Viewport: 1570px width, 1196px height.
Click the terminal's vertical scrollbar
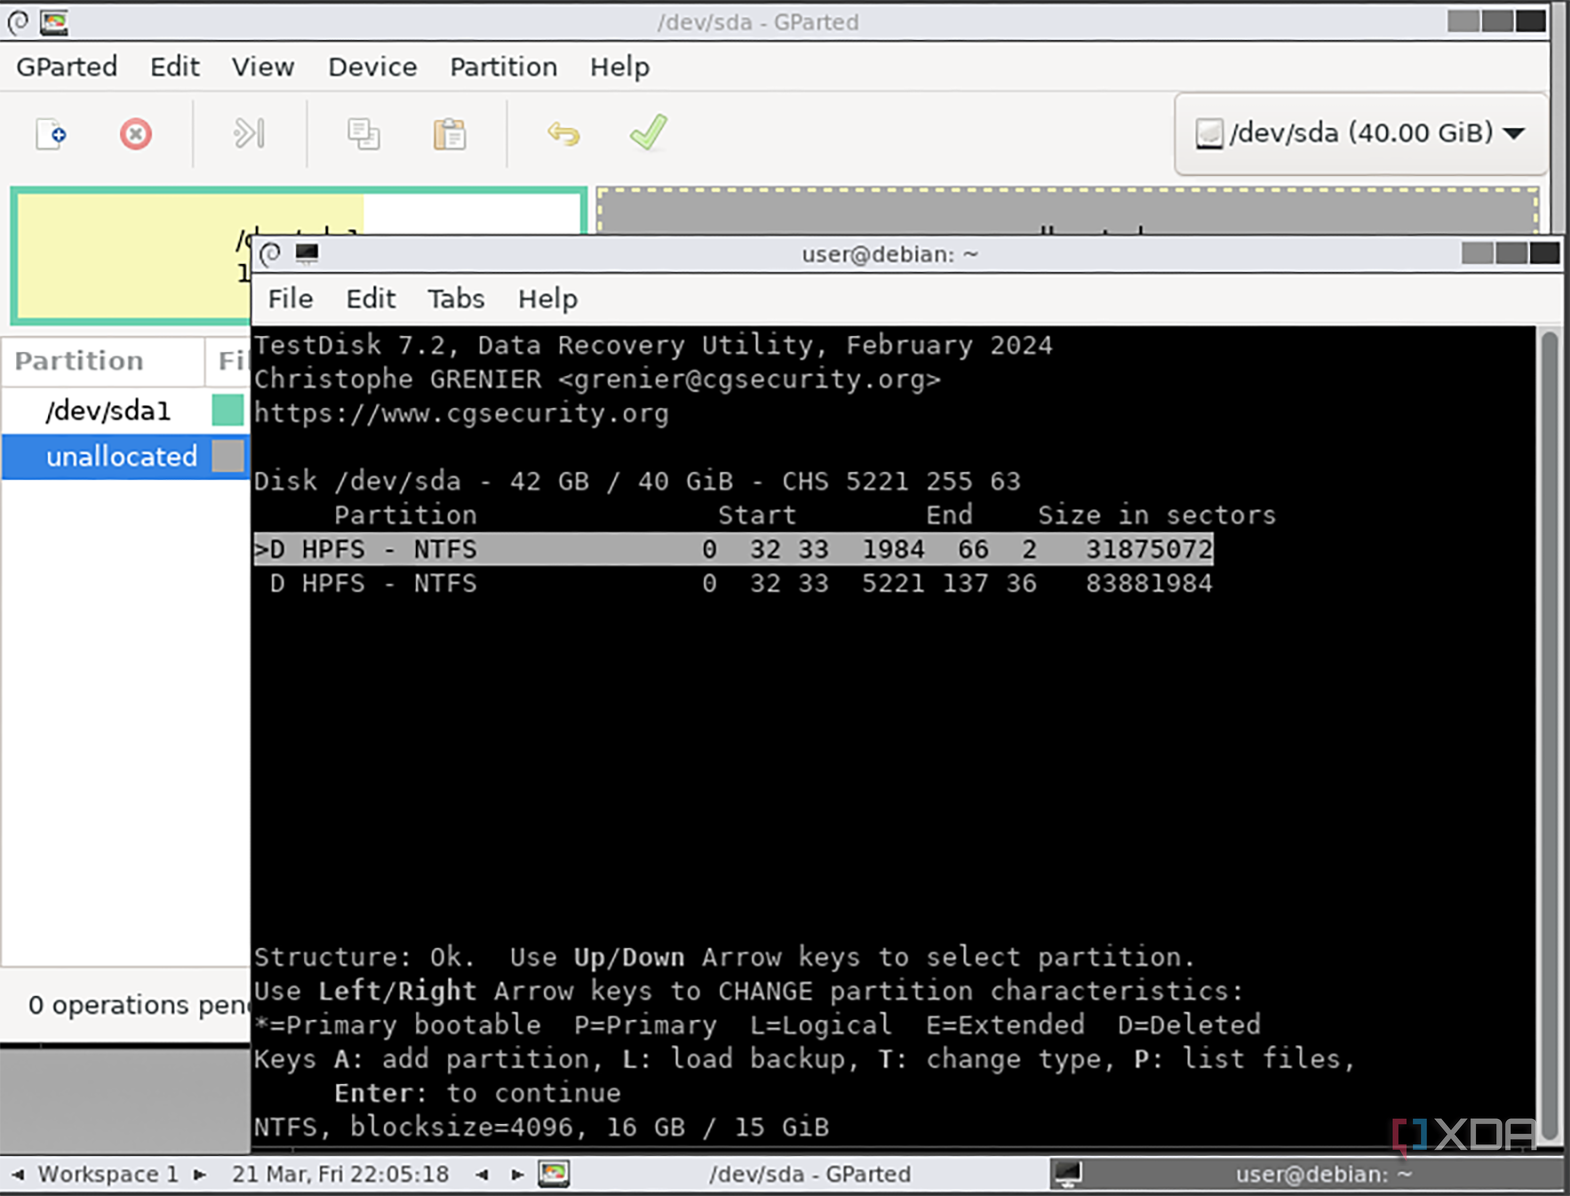click(x=1549, y=734)
